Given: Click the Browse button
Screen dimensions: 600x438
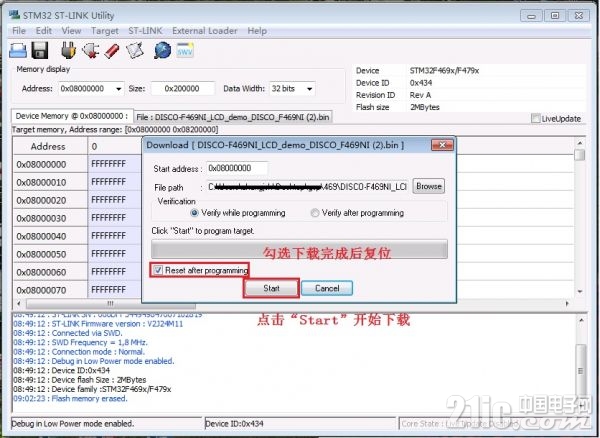Looking at the screenshot, I should 429,186.
